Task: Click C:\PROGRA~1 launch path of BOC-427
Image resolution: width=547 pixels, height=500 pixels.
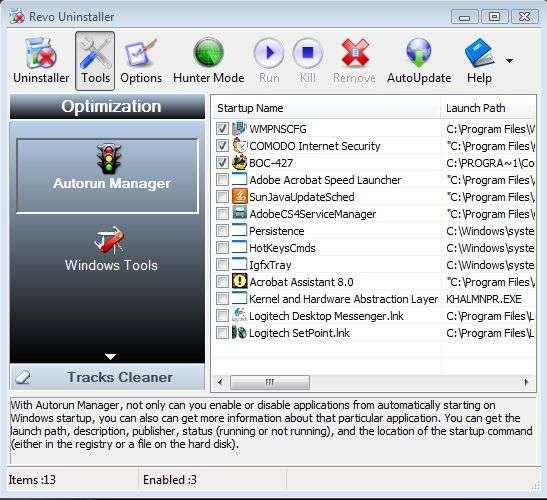Action: click(x=490, y=163)
